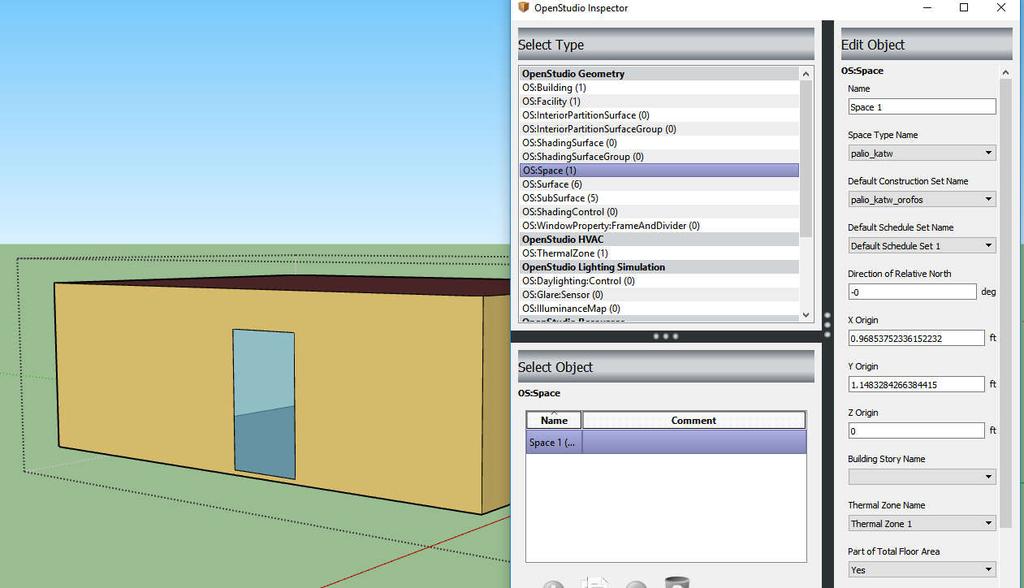Click the highlighted OS:Space (1) type
Screen dimensions: 1024x588
click(659, 171)
